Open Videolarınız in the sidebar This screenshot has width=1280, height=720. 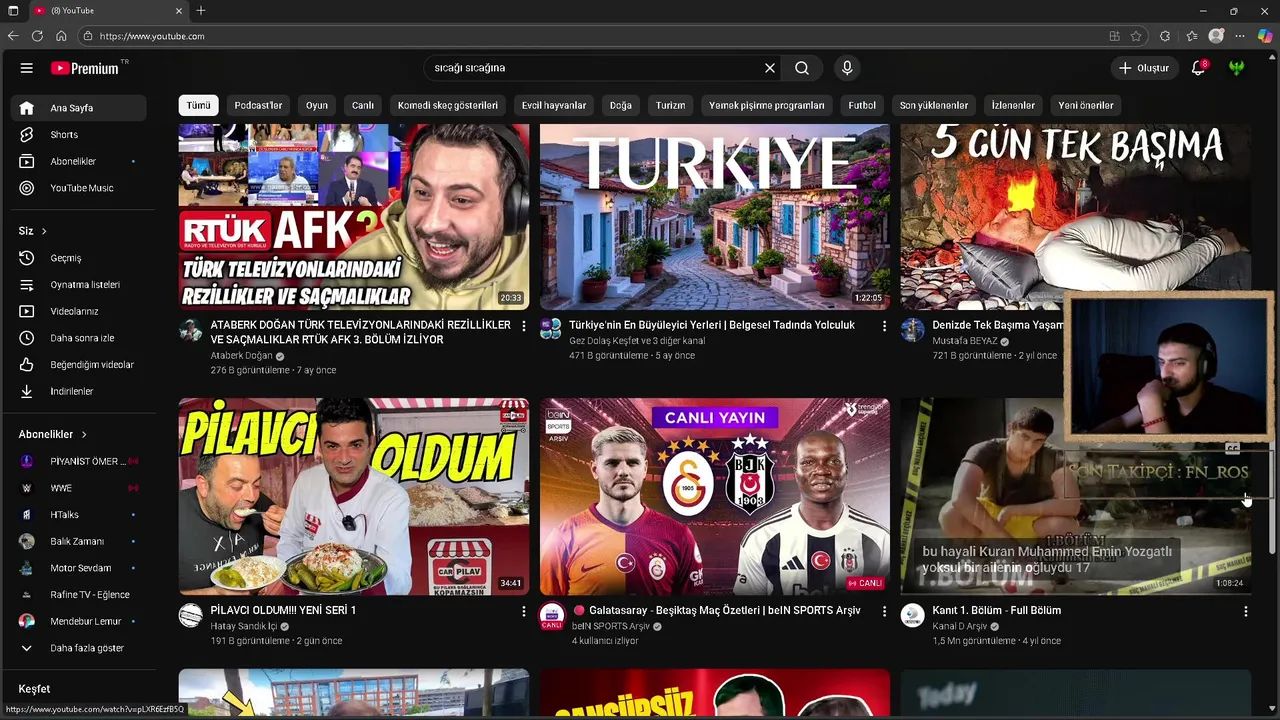[80, 311]
